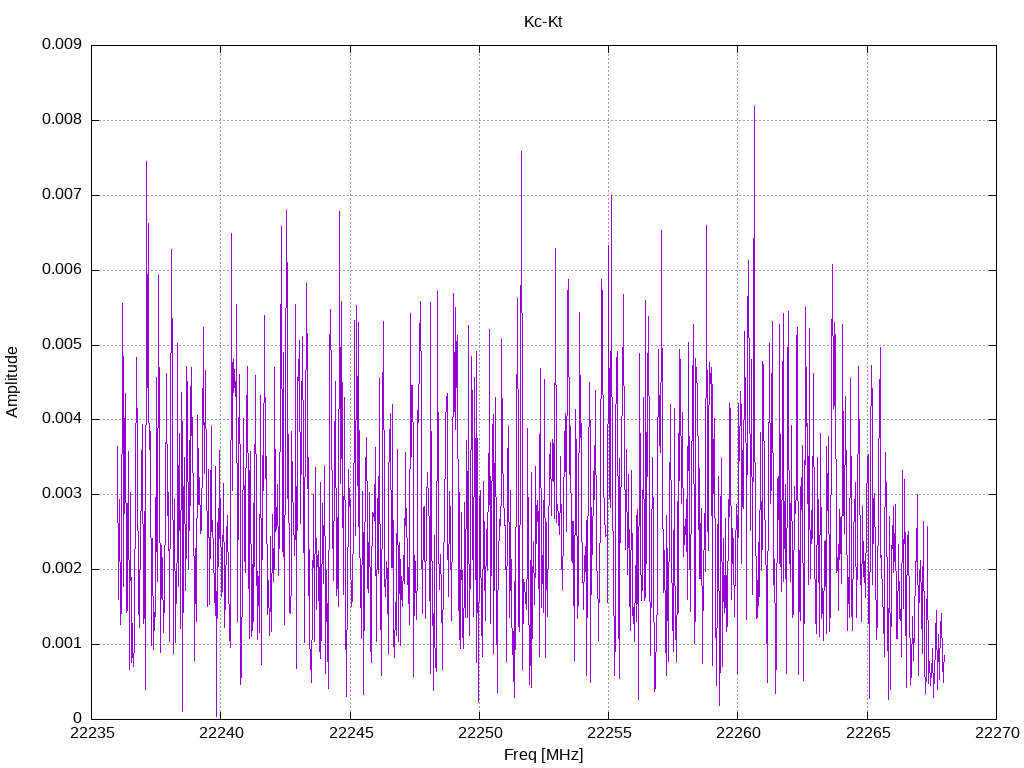1024x768 pixels.
Task: Click the x-axis tick label 22235
Action: [91, 733]
